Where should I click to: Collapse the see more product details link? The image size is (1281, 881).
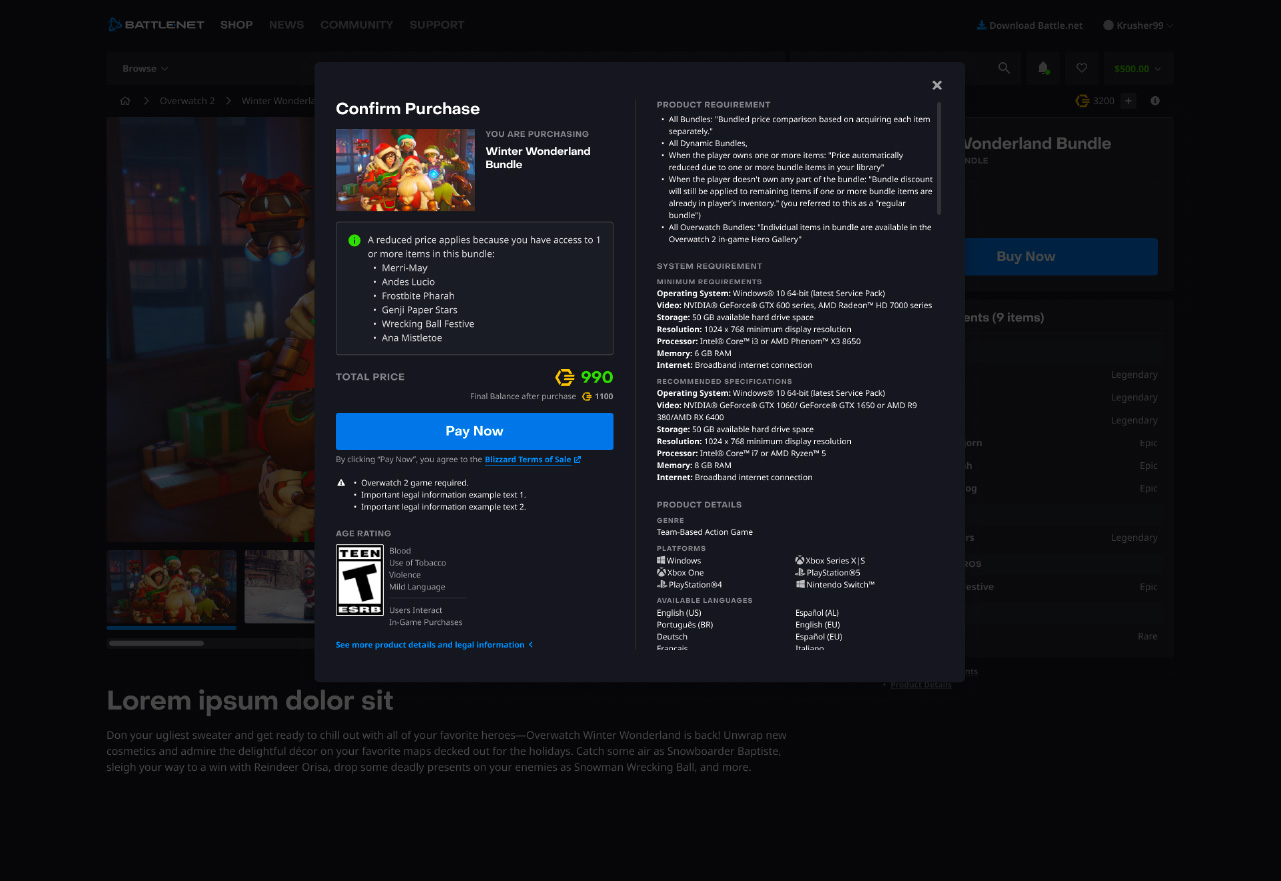click(x=434, y=645)
